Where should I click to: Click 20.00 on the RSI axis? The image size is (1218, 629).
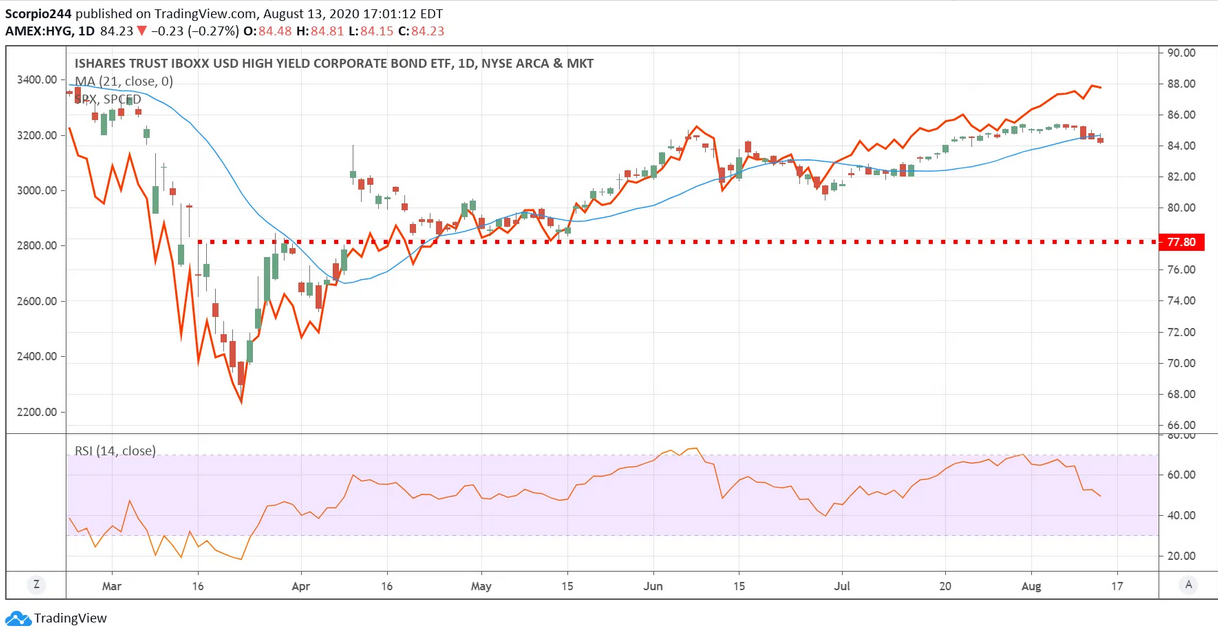(x=1181, y=556)
